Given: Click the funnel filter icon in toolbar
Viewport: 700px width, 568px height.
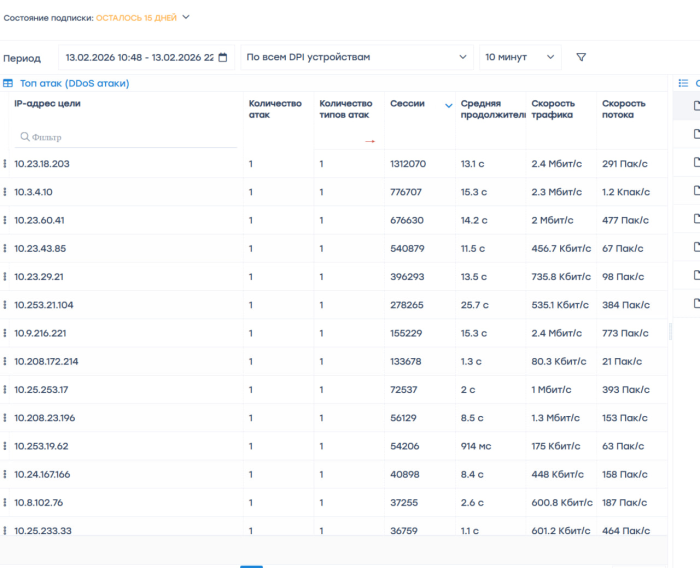Looking at the screenshot, I should pyautogui.click(x=581, y=58).
